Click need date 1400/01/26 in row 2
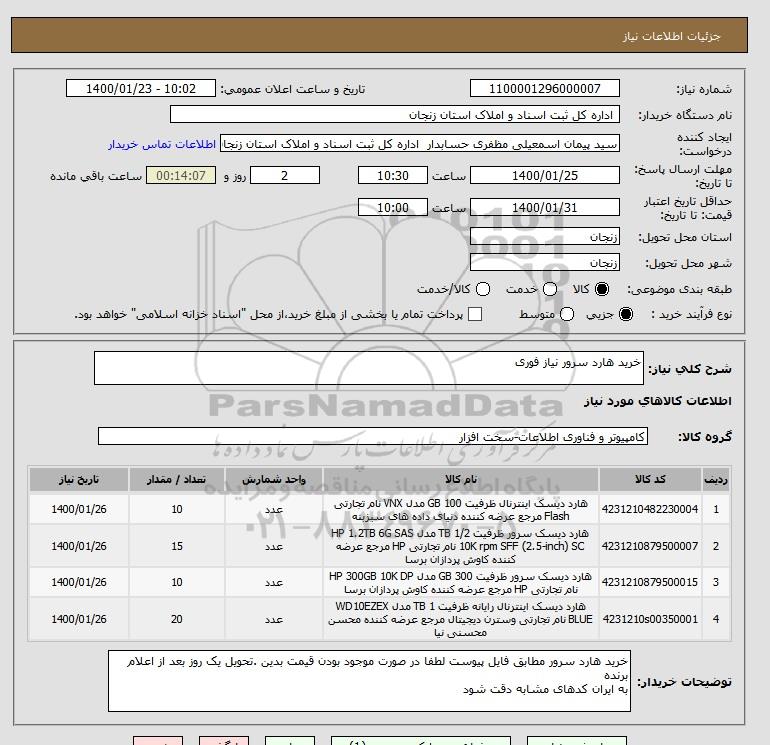 (79, 546)
